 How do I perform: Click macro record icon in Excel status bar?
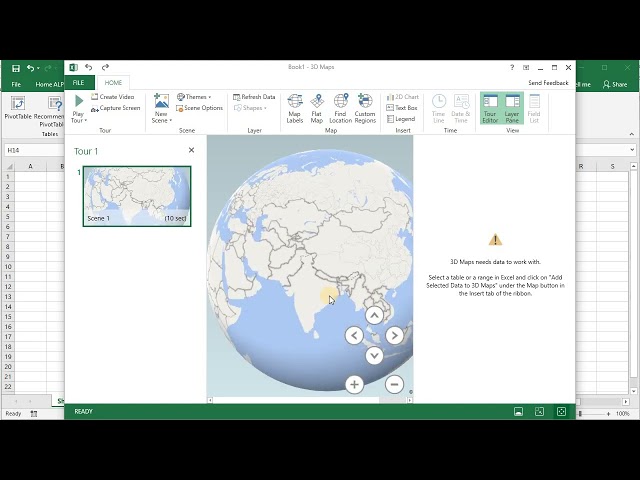34,413
